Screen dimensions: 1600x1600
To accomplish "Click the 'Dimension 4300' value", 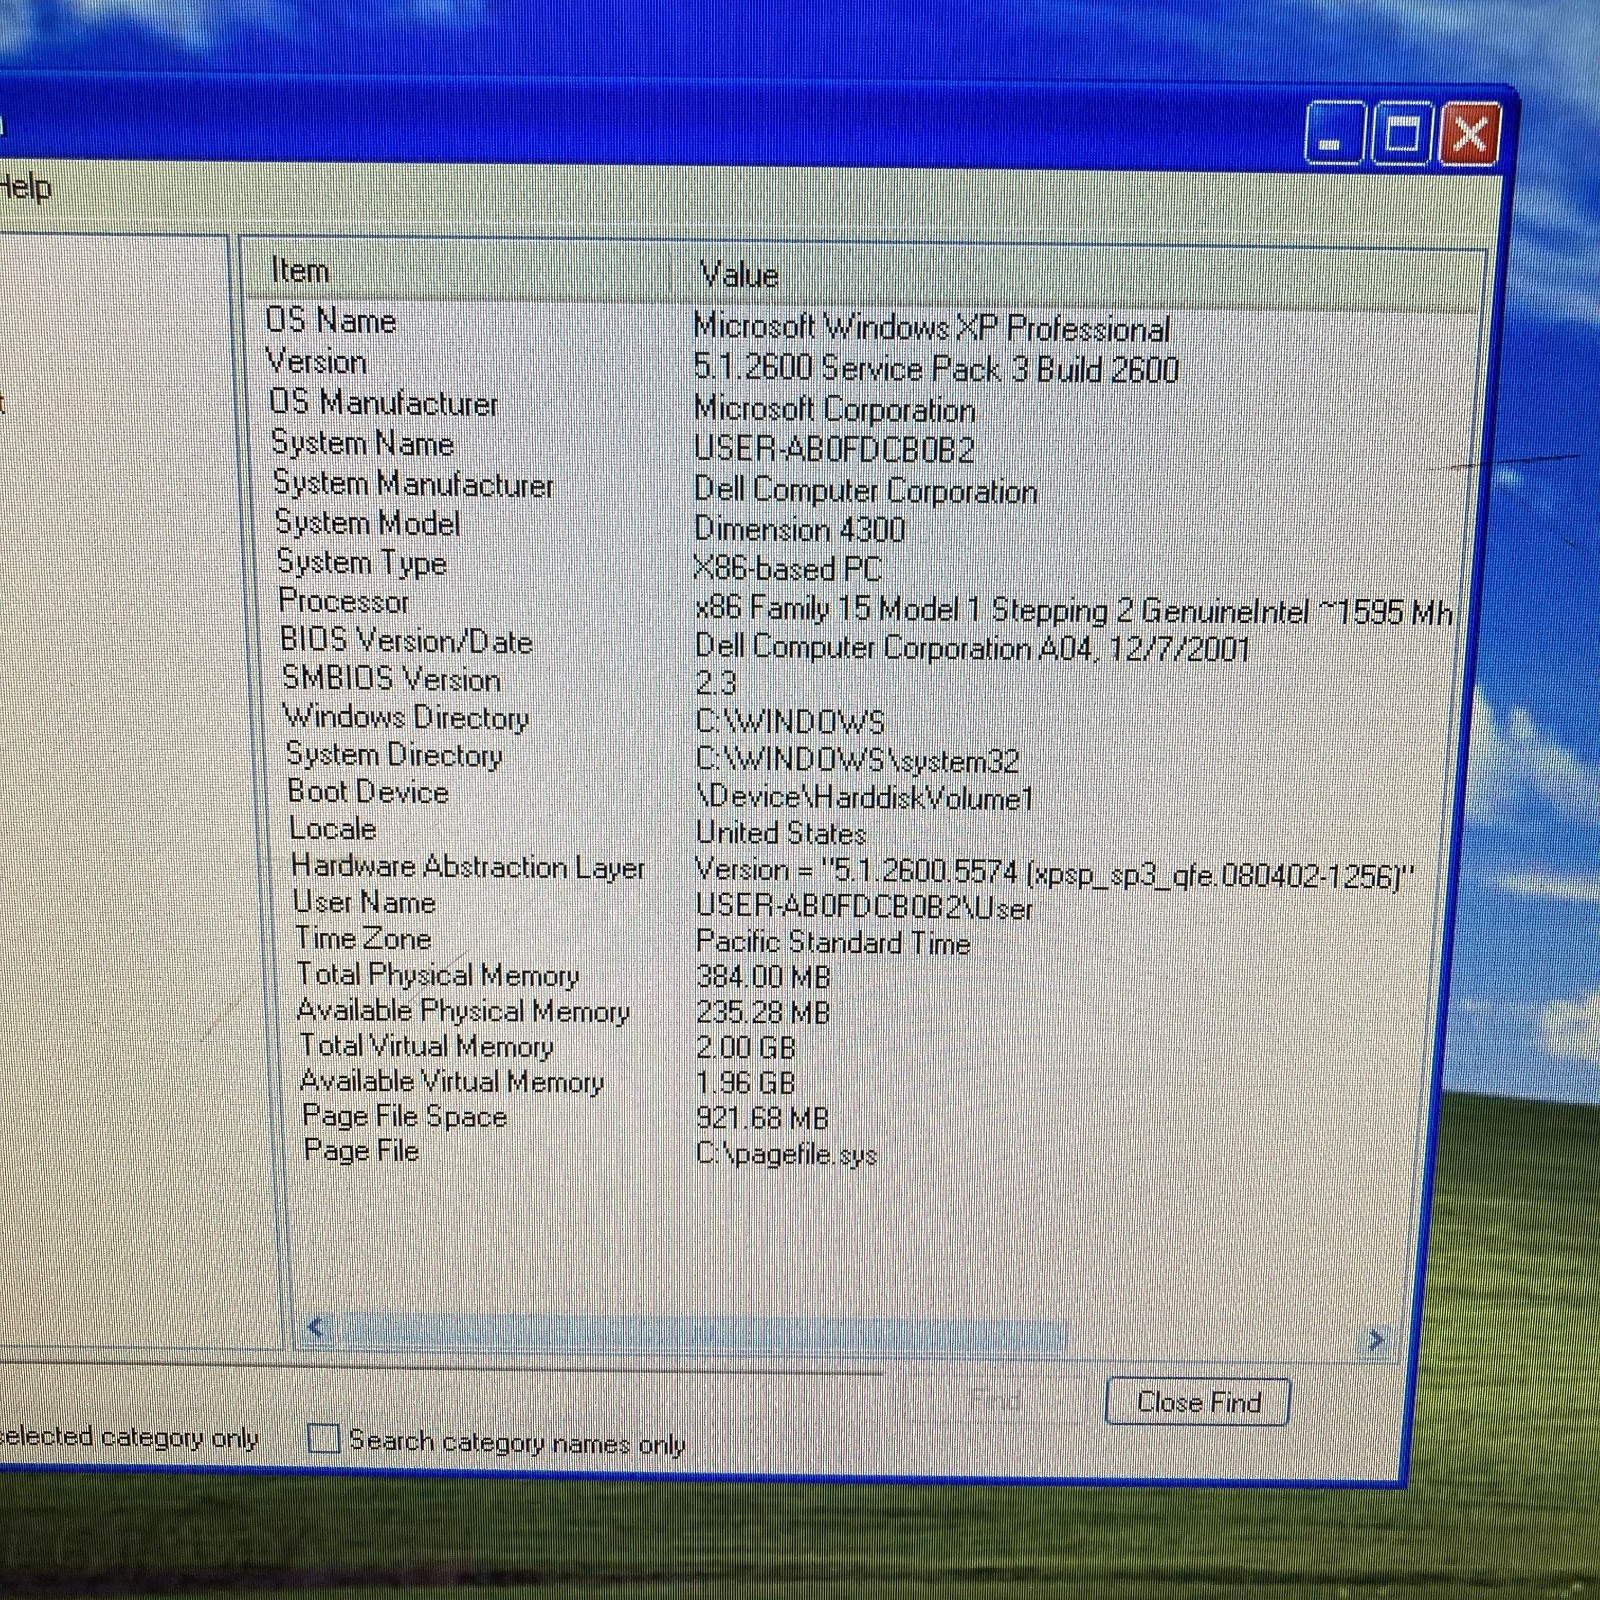I will pyautogui.click(x=799, y=528).
